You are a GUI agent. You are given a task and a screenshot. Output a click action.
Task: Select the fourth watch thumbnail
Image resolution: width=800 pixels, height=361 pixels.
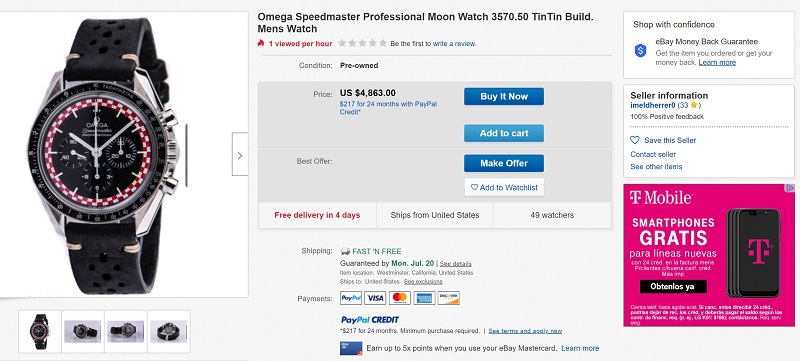tap(169, 331)
